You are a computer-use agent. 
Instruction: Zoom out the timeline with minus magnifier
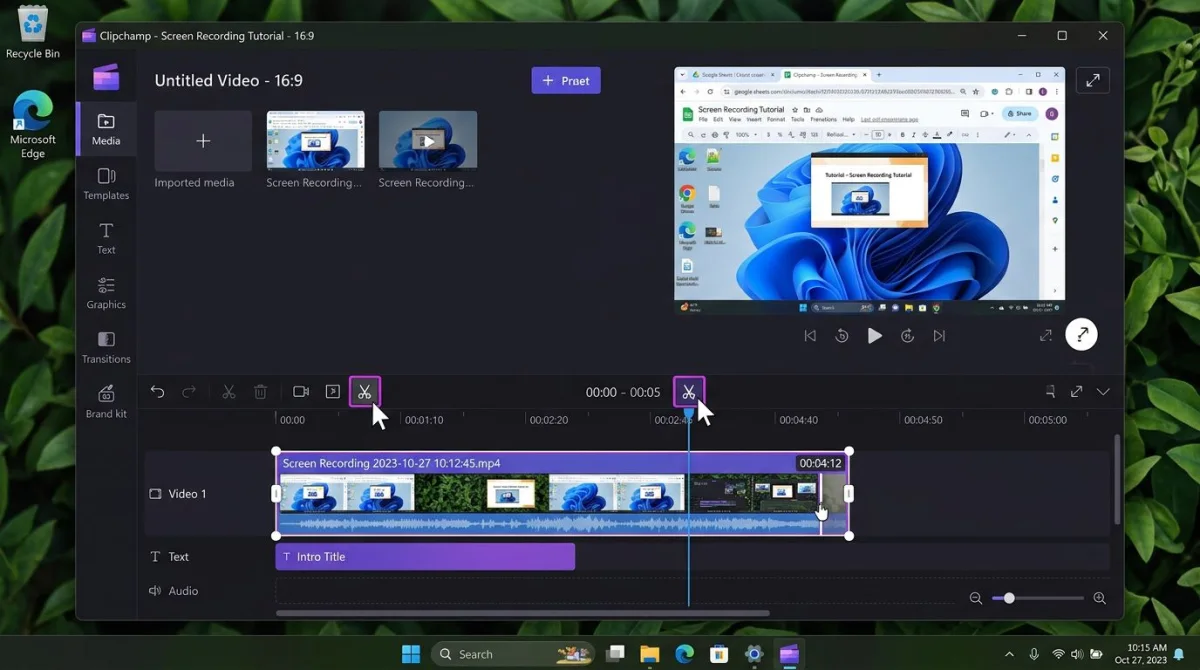[x=976, y=598]
